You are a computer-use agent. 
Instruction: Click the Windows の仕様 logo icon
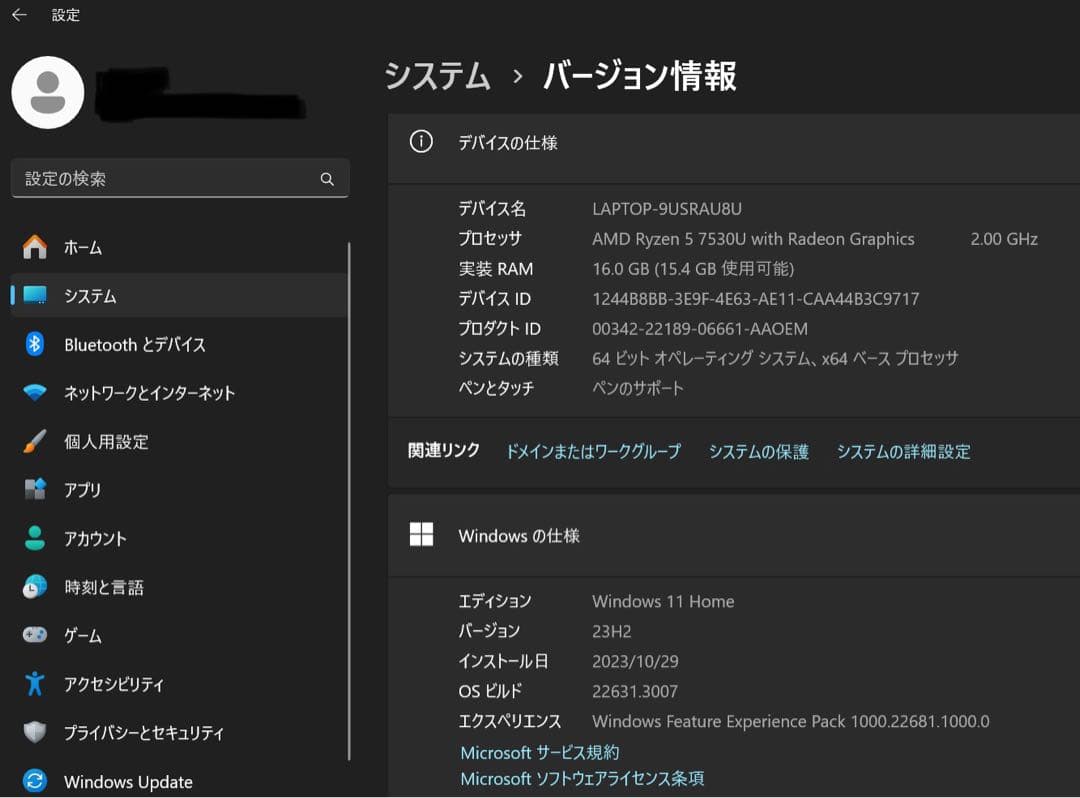[x=421, y=535]
